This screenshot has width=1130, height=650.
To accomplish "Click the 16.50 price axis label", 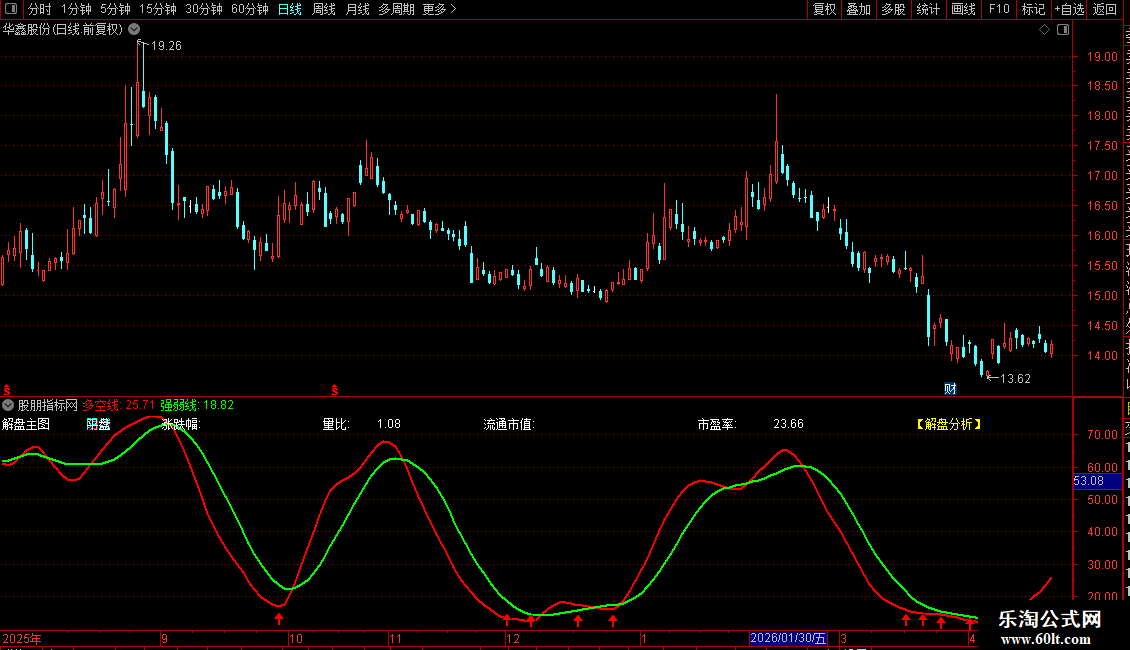I will coord(1102,205).
